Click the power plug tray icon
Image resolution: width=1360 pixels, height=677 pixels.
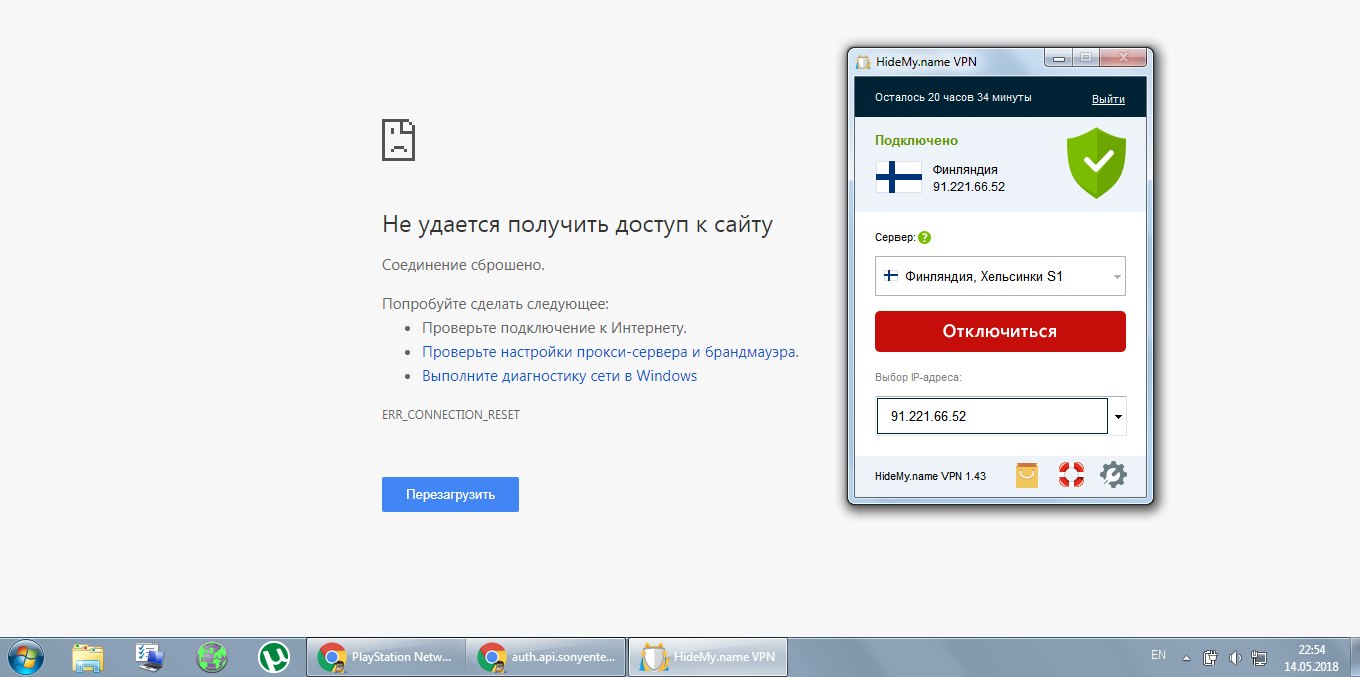[x=1210, y=658]
